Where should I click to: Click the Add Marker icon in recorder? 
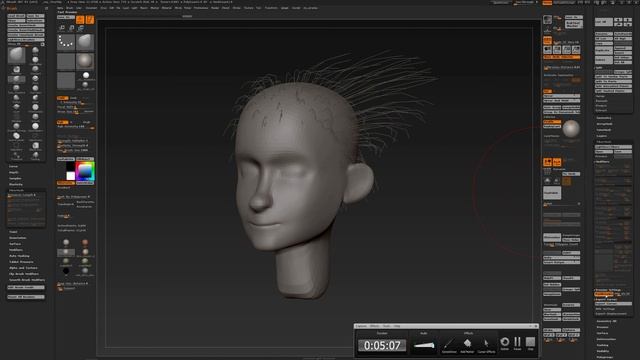[x=467, y=344]
